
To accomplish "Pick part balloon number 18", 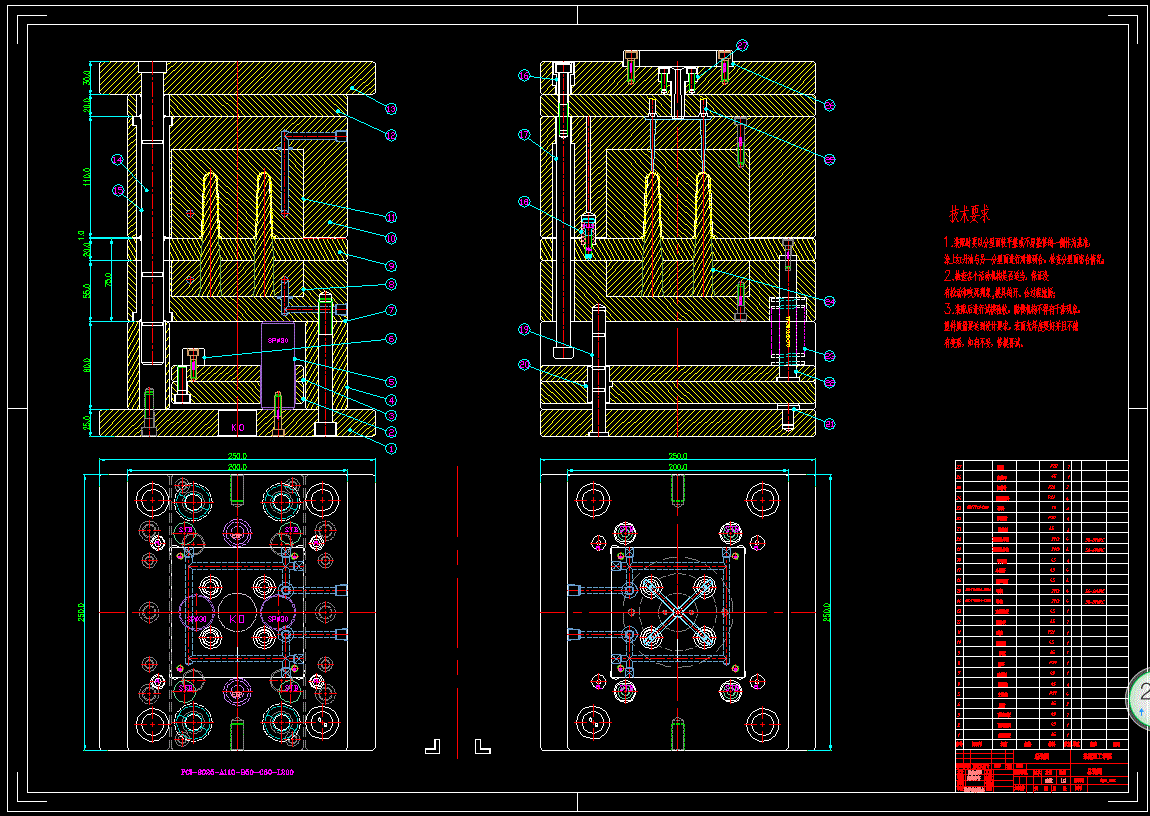I will 524,202.
